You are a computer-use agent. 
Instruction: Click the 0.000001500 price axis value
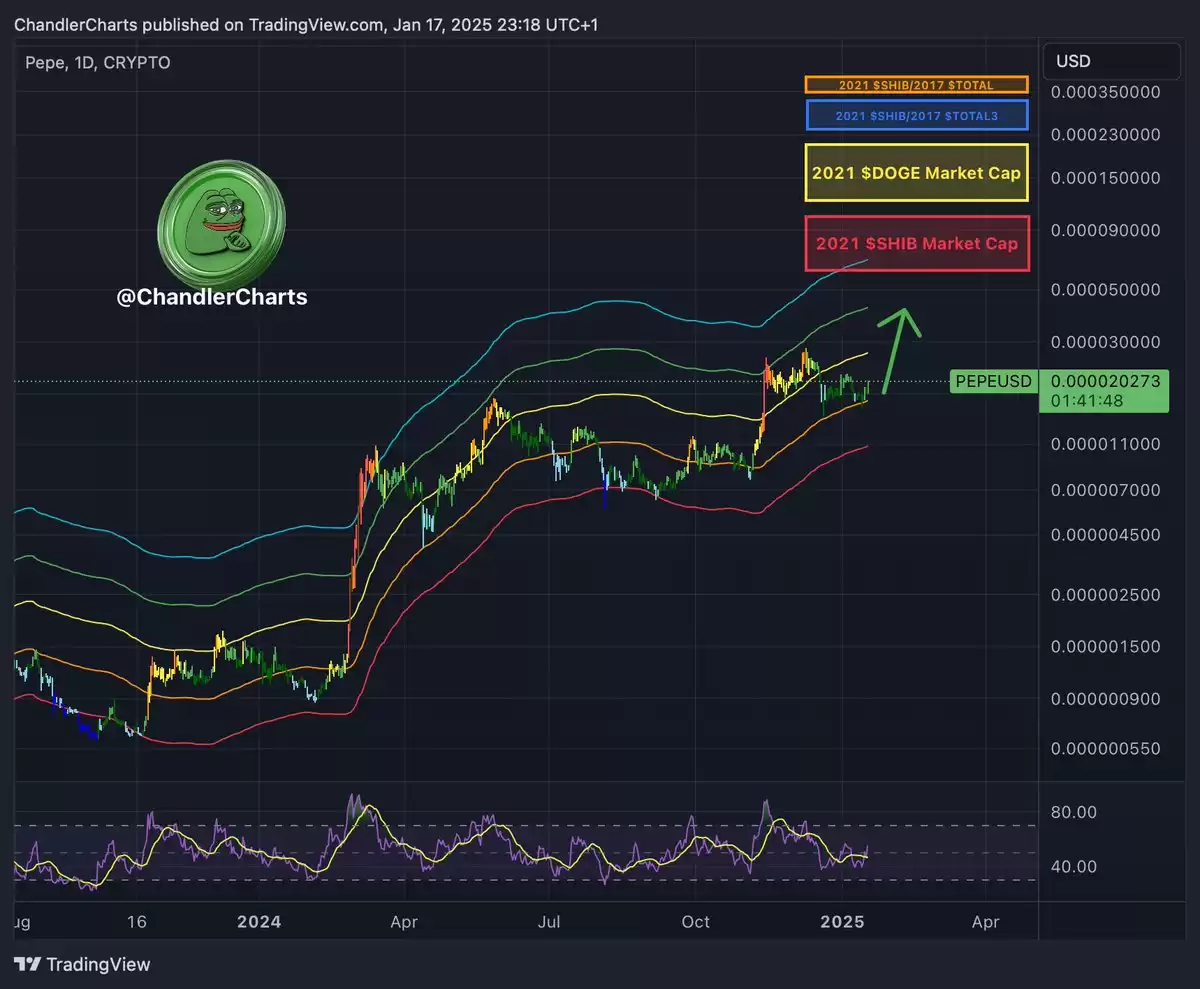(x=1105, y=646)
